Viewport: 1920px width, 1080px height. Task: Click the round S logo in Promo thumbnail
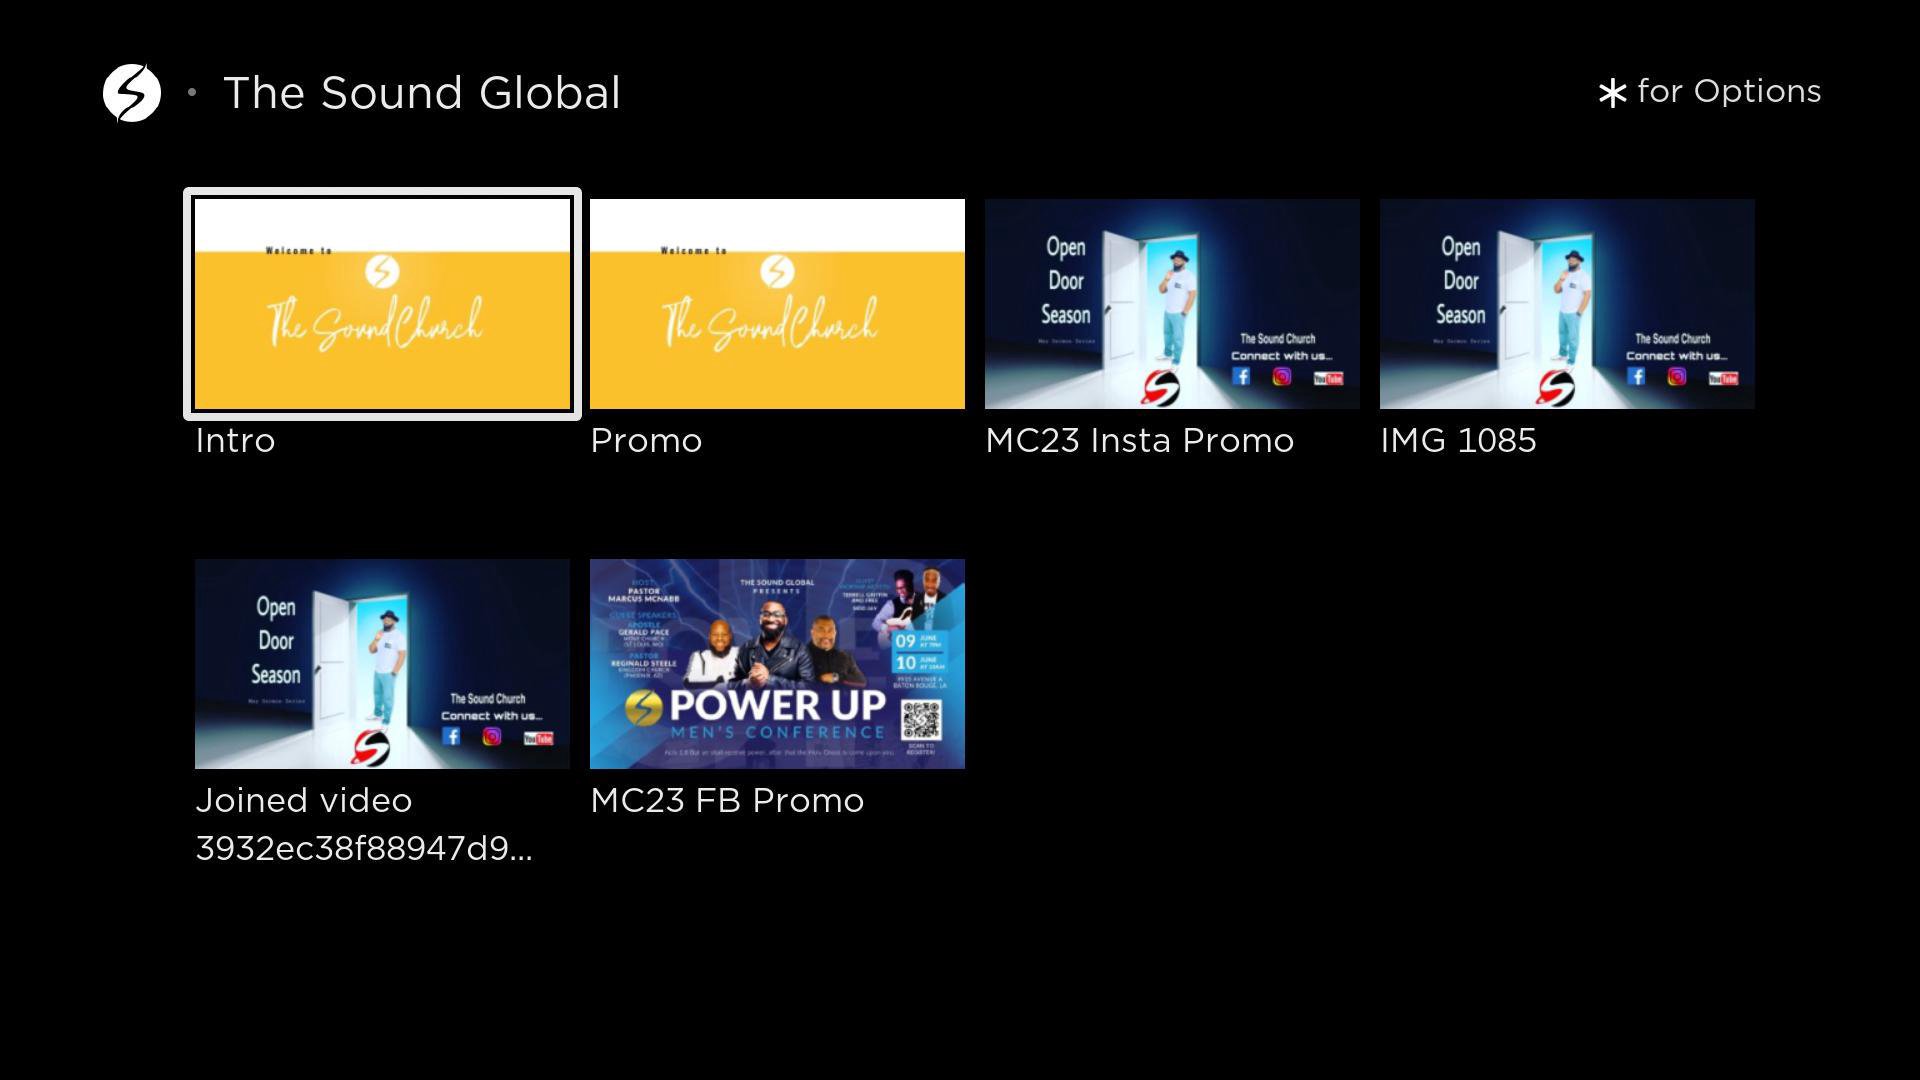point(777,271)
